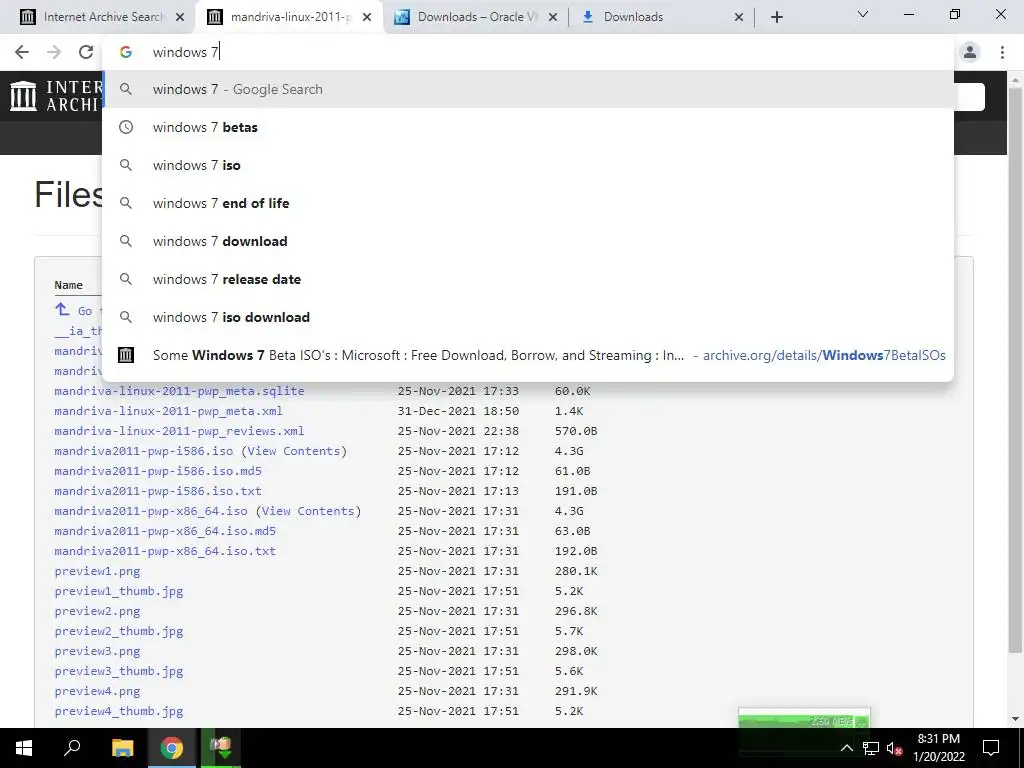Image resolution: width=1024 pixels, height=768 pixels.
Task: Open preview3_thumb.jpg file link
Action: pyautogui.click(x=119, y=671)
